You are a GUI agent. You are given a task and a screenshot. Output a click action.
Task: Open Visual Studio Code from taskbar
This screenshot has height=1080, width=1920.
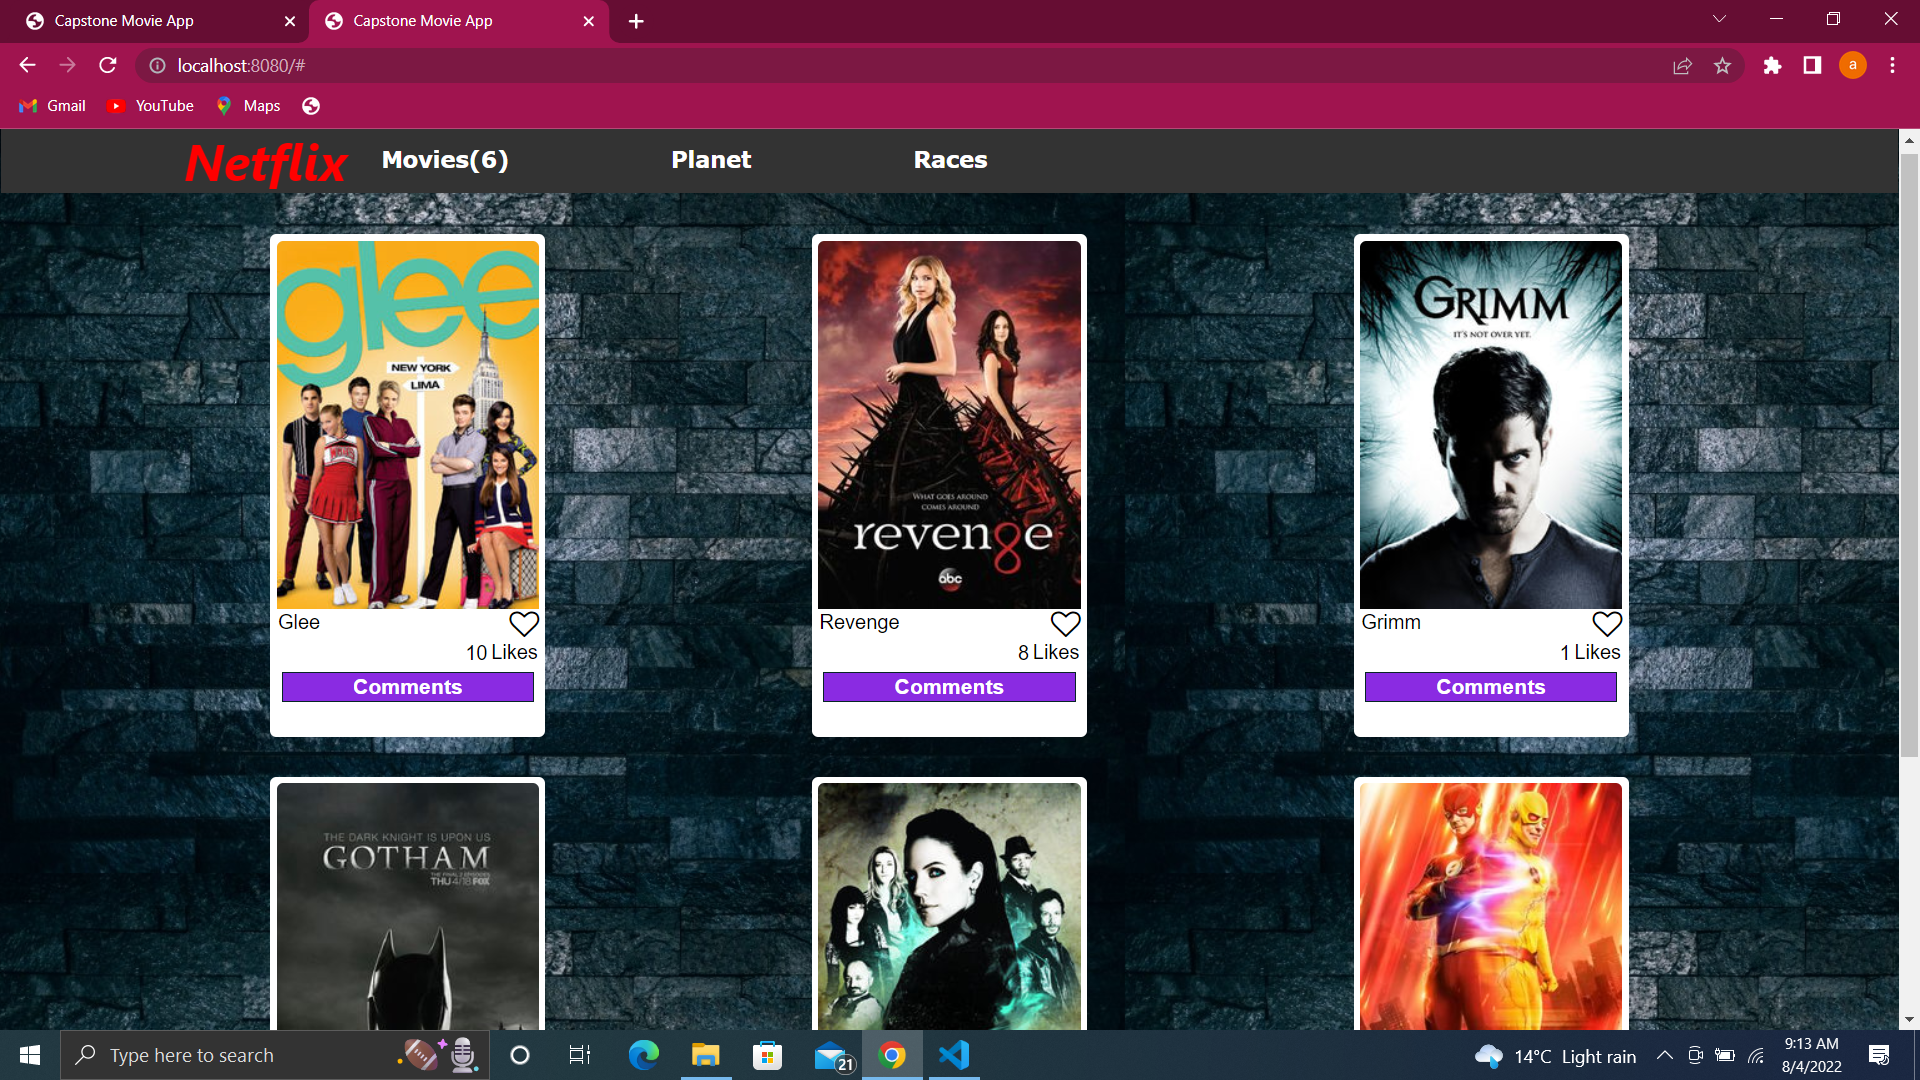pyautogui.click(x=954, y=1055)
